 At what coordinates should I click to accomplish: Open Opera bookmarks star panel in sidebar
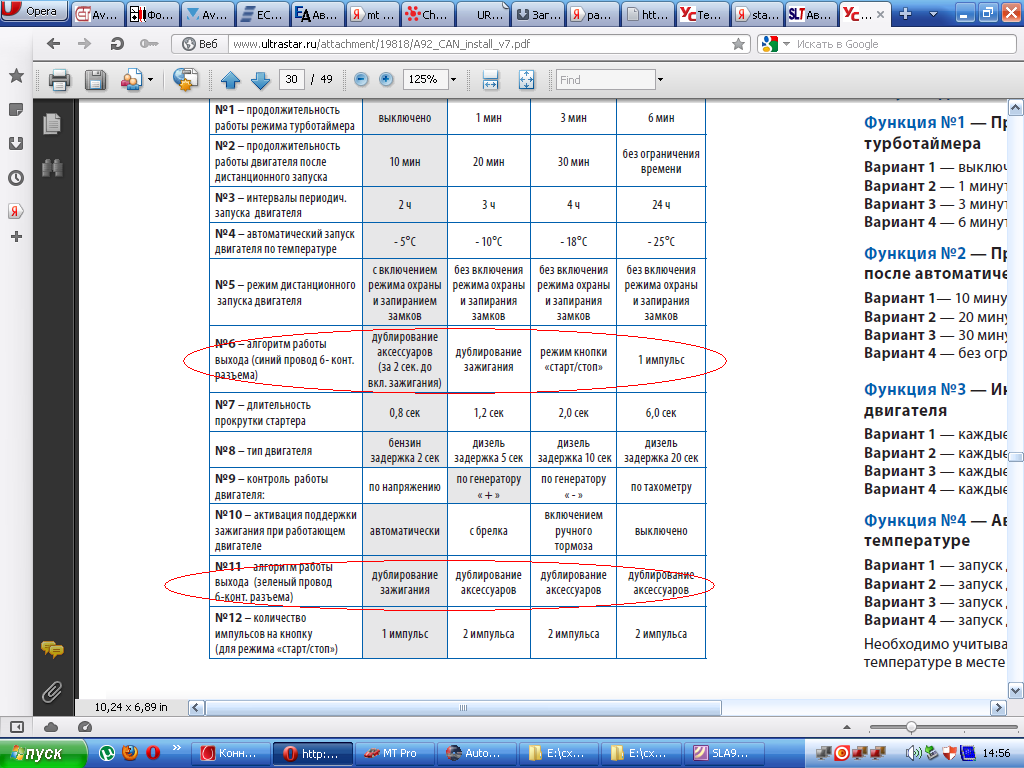[x=16, y=76]
